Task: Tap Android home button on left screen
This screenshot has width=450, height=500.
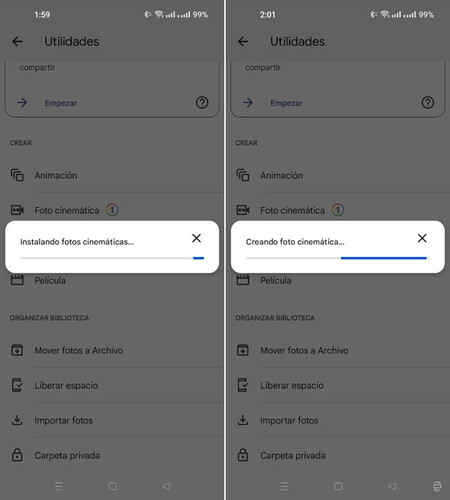Action: pyautogui.click(x=112, y=486)
